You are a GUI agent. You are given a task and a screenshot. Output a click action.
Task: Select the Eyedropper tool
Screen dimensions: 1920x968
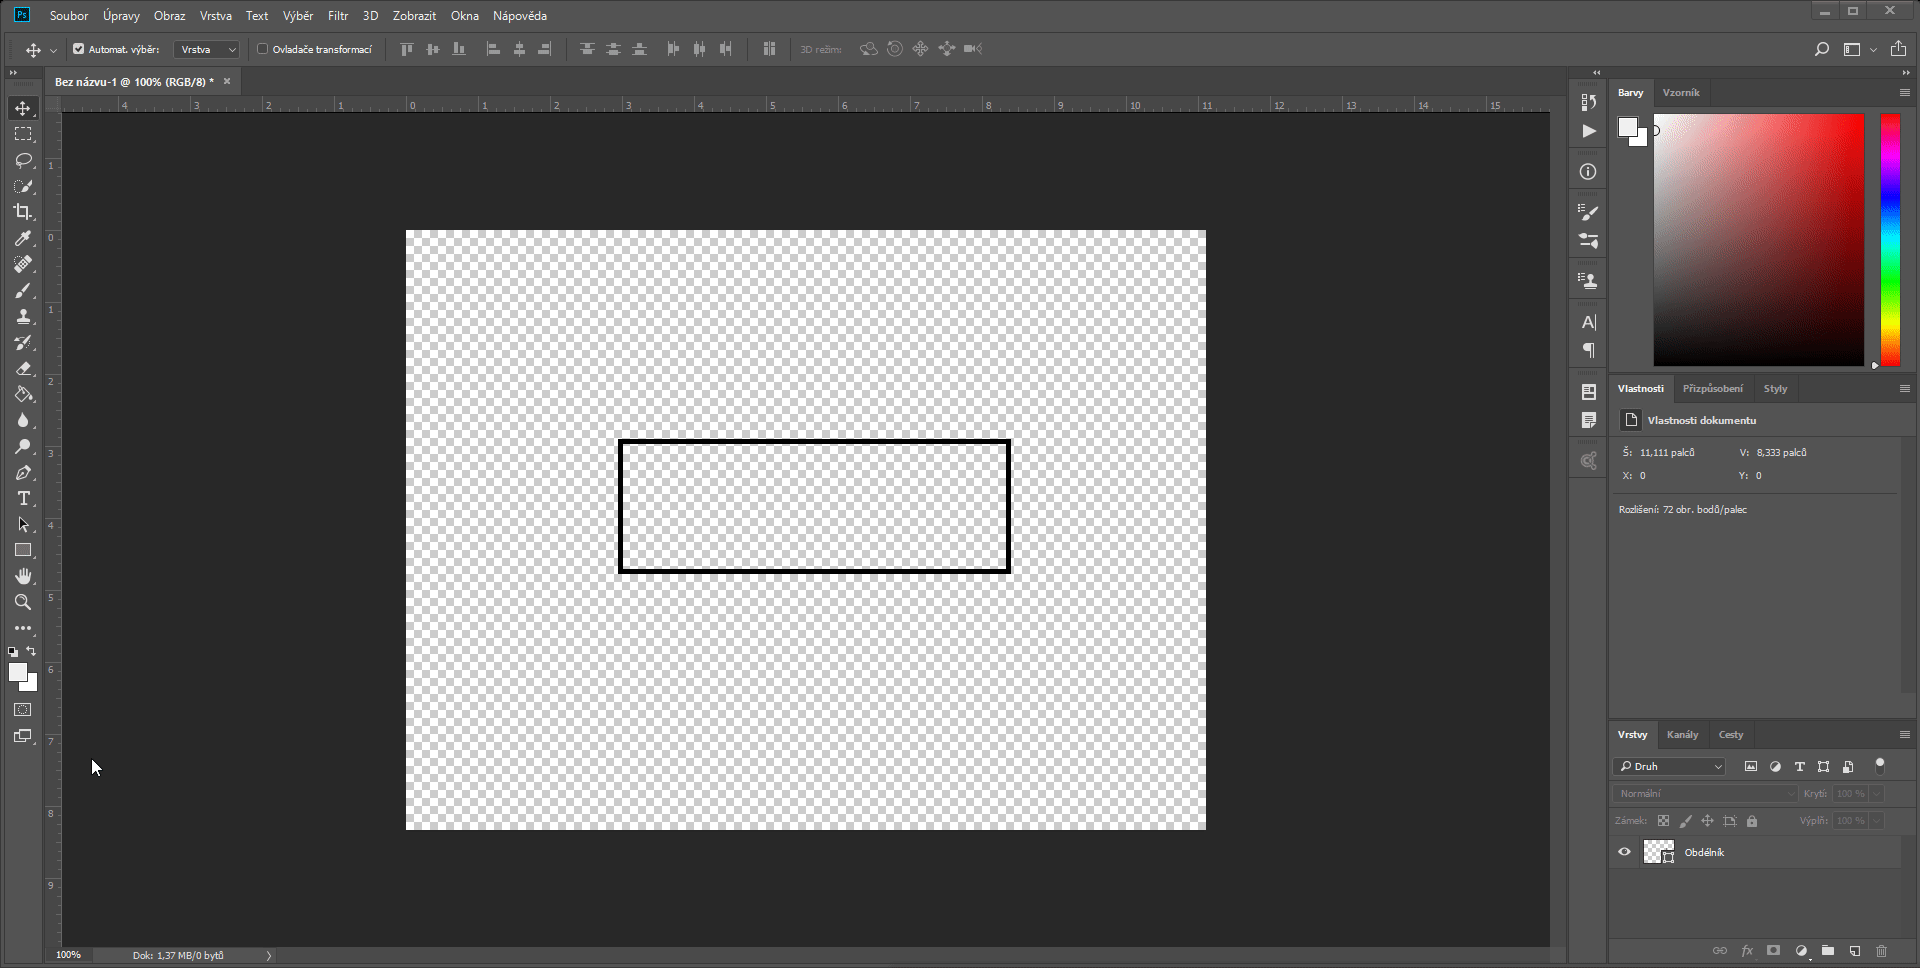point(23,238)
